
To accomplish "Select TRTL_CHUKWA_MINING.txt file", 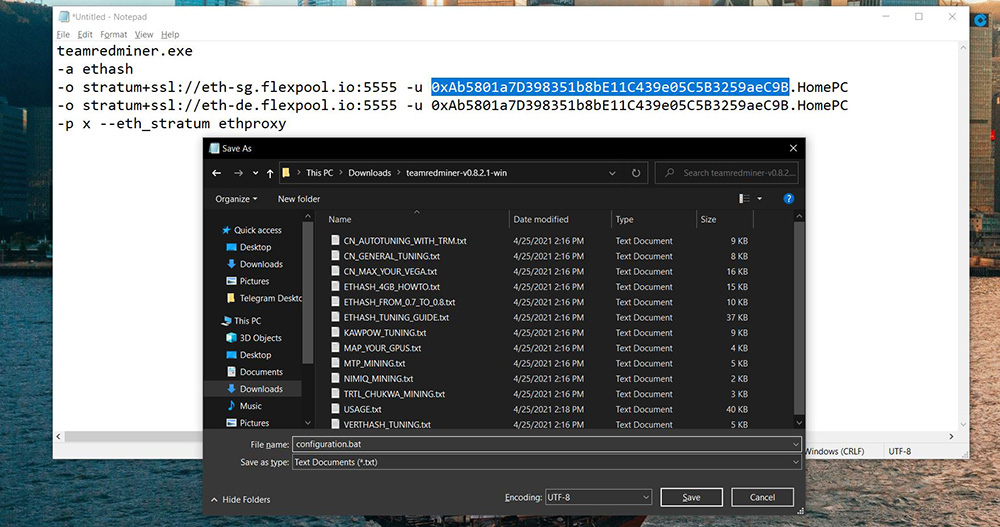I will (393, 394).
